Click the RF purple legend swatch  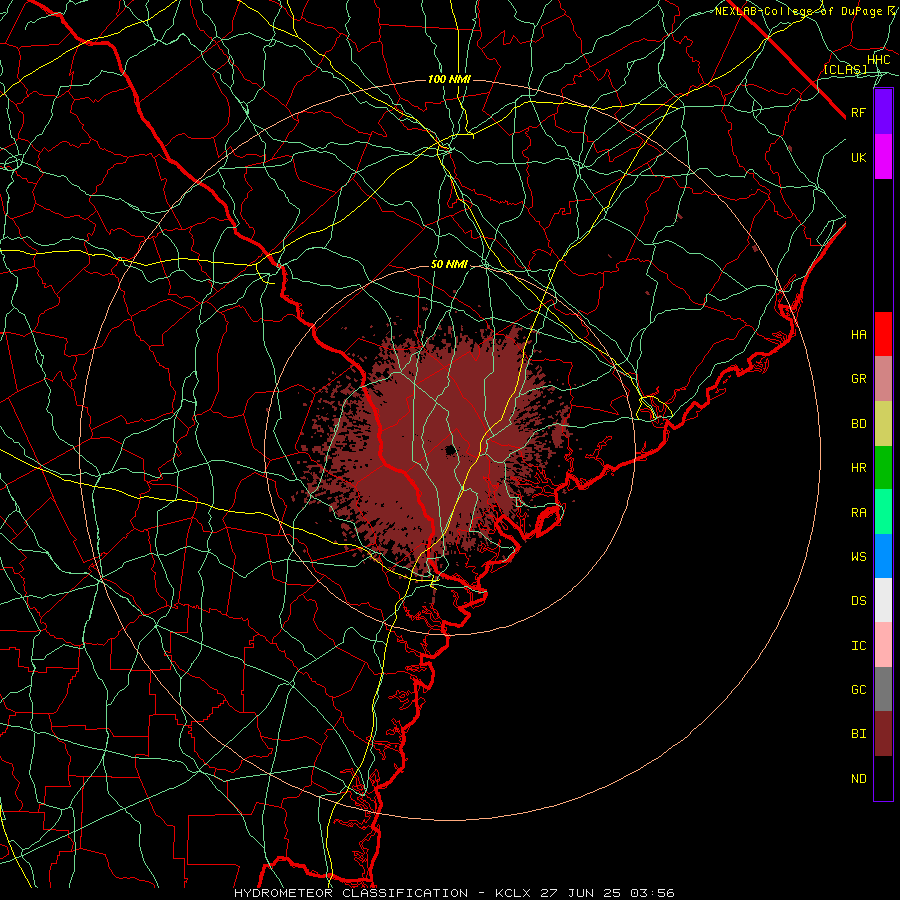[883, 112]
